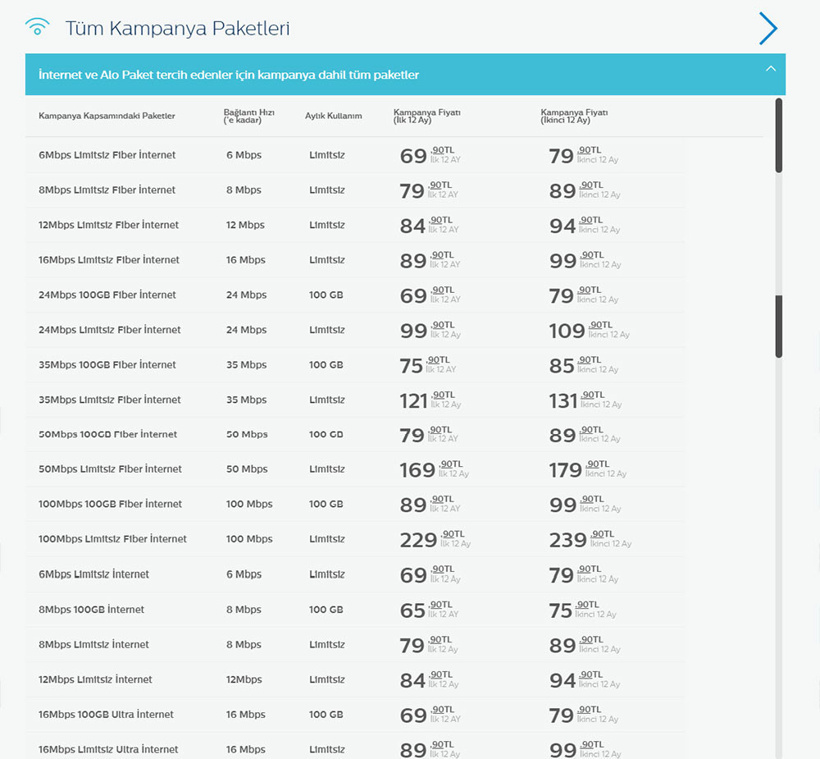
Task: Click the blue right arrow chevron
Action: [x=768, y=28]
